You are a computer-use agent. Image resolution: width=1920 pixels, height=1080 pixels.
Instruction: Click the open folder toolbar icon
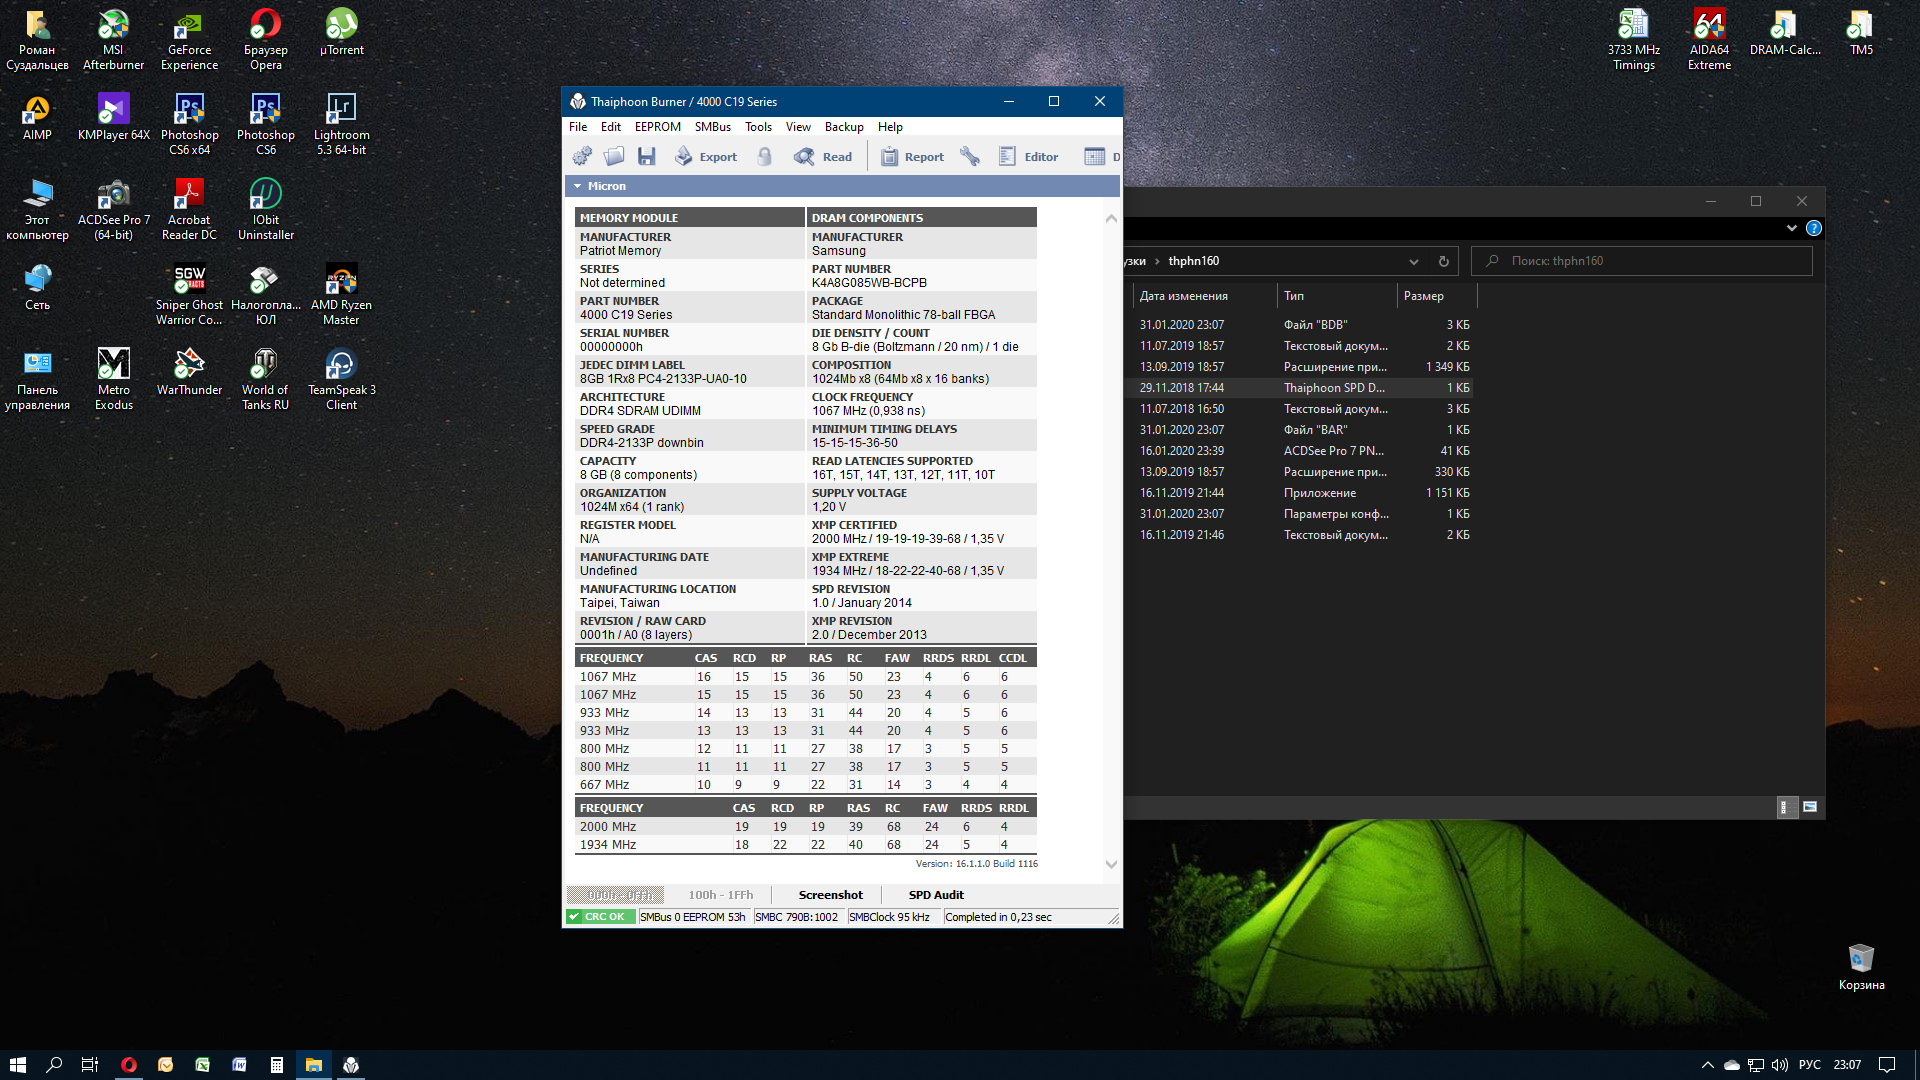click(614, 156)
